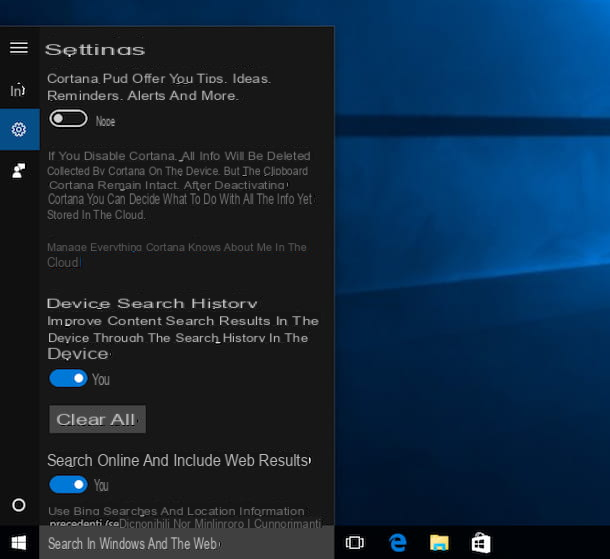
Task: Open File Explorer from taskbar
Action: (439, 543)
